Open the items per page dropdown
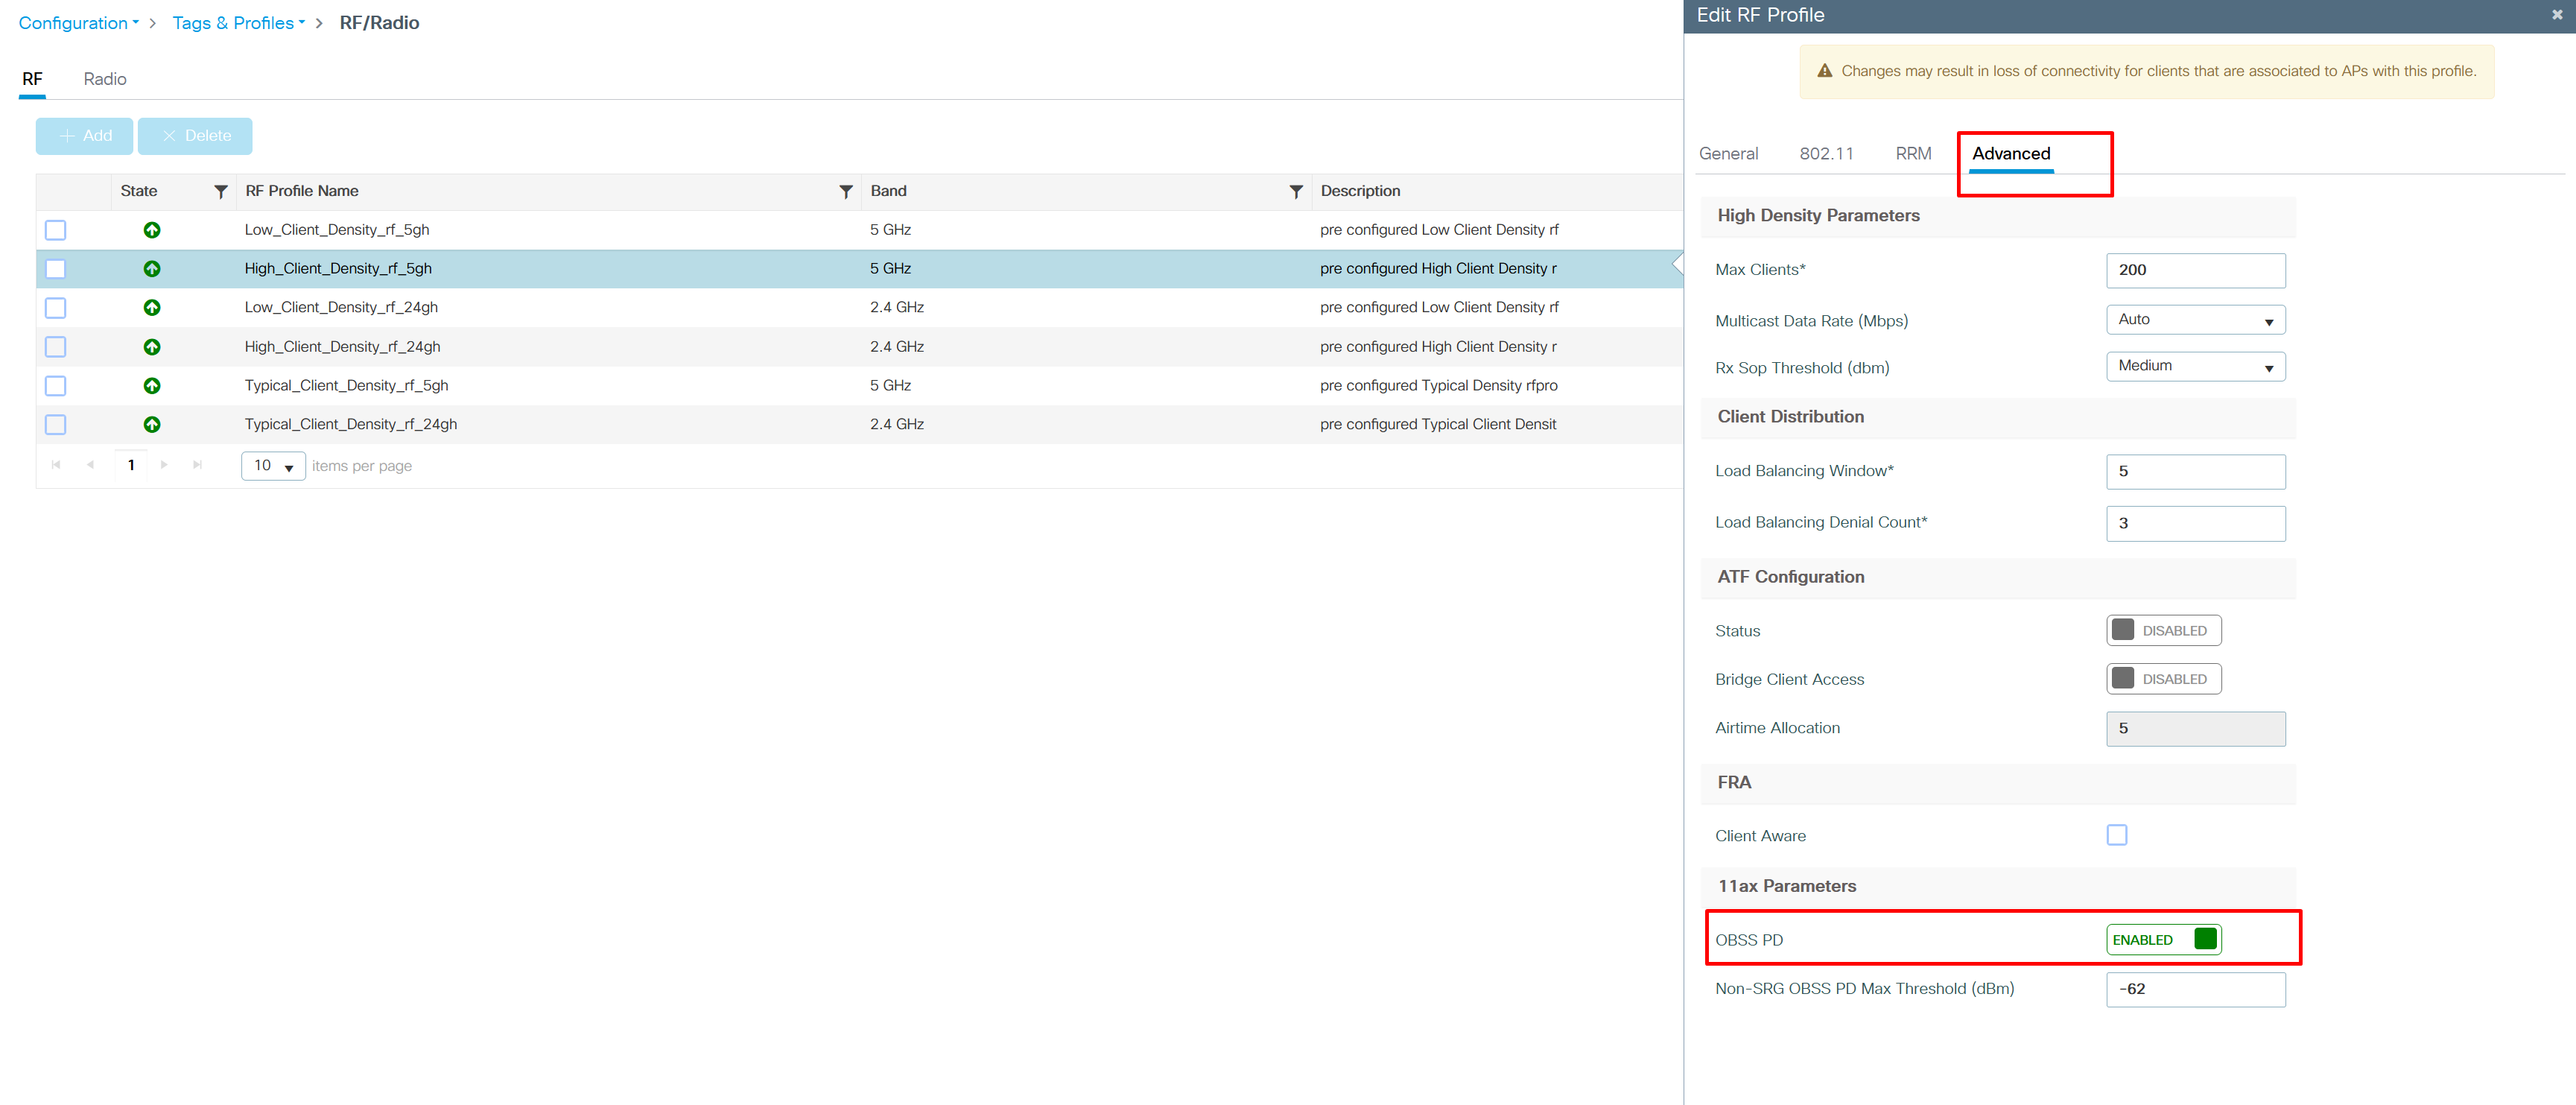2576x1105 pixels. click(273, 466)
